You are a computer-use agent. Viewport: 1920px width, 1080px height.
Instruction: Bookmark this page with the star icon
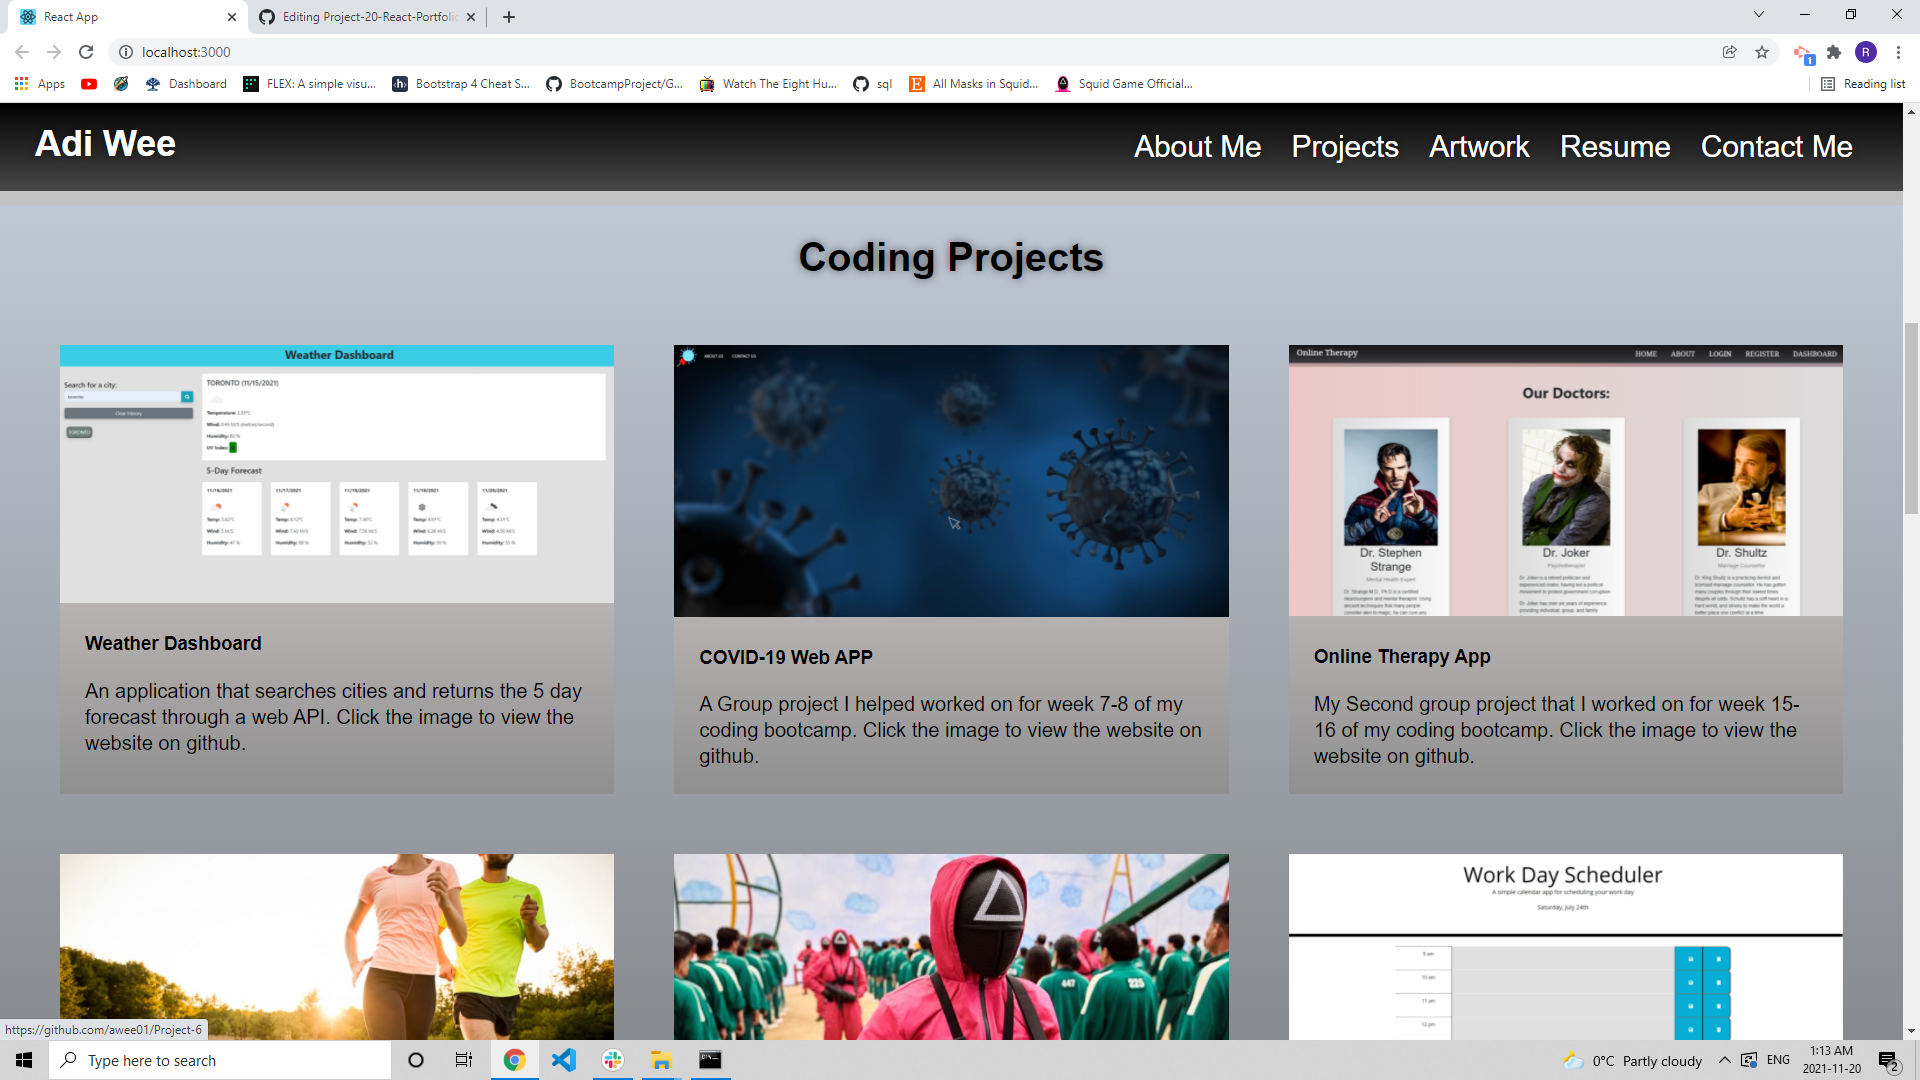click(x=1762, y=52)
